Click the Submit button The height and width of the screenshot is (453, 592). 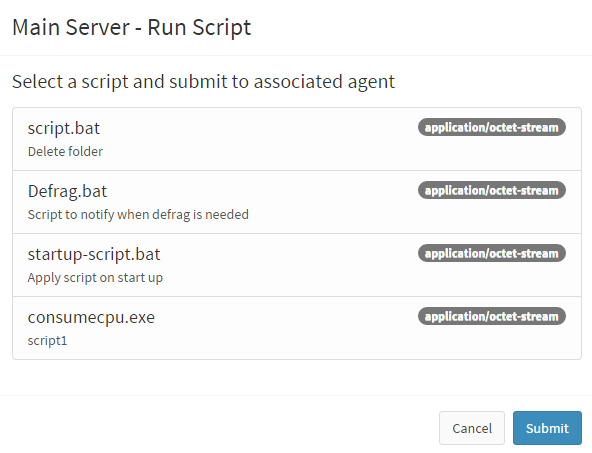click(x=547, y=428)
